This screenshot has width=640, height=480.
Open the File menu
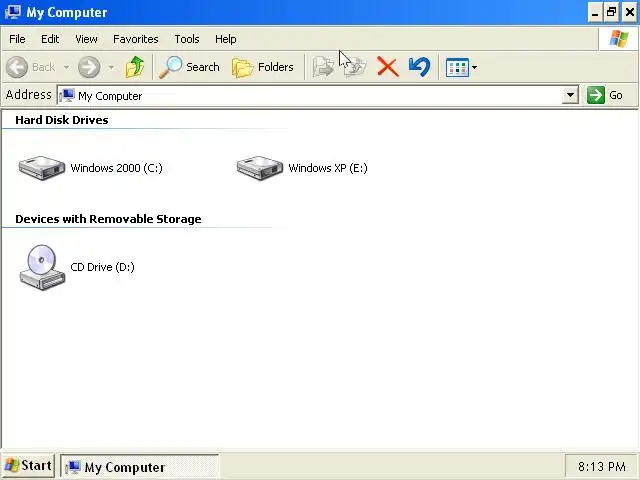tap(17, 39)
